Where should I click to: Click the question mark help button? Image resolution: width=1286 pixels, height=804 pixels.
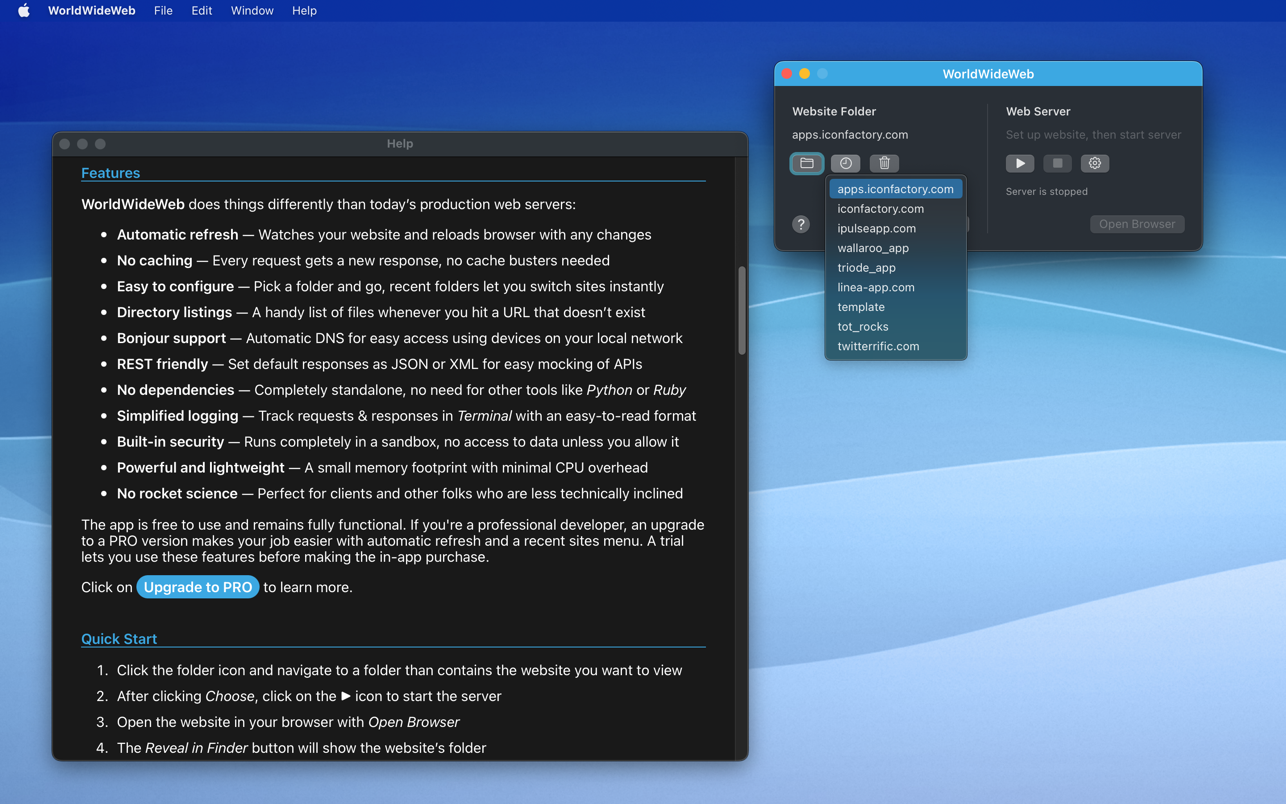point(801,224)
